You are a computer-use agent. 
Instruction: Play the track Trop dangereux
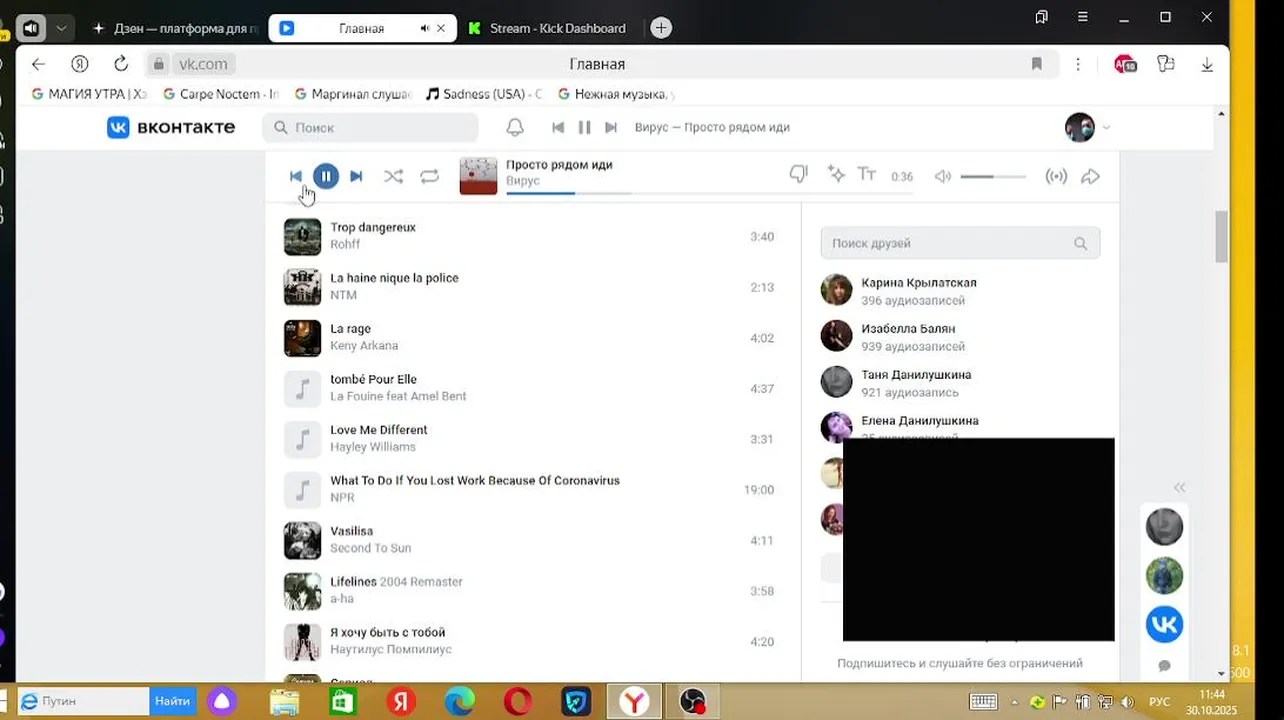[x=529, y=237]
